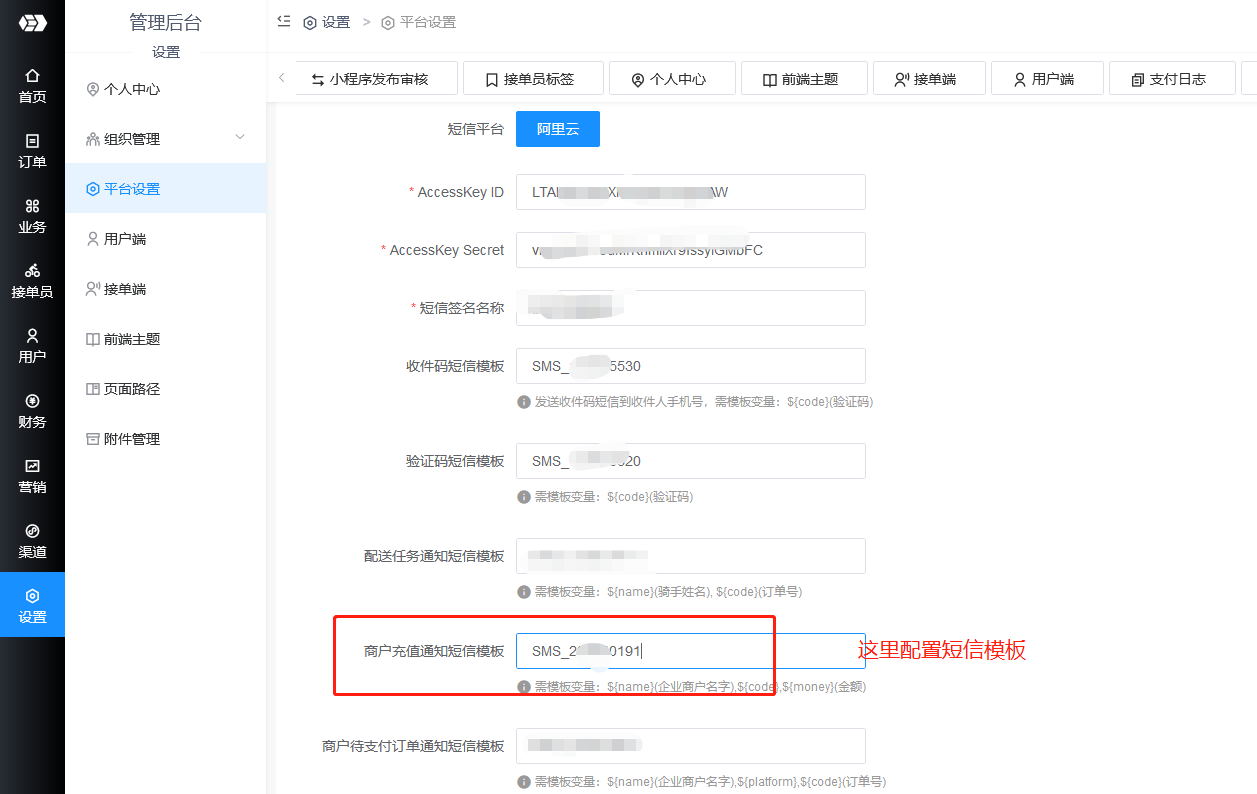Click info icon beside 验证码 template hint

(x=523, y=497)
